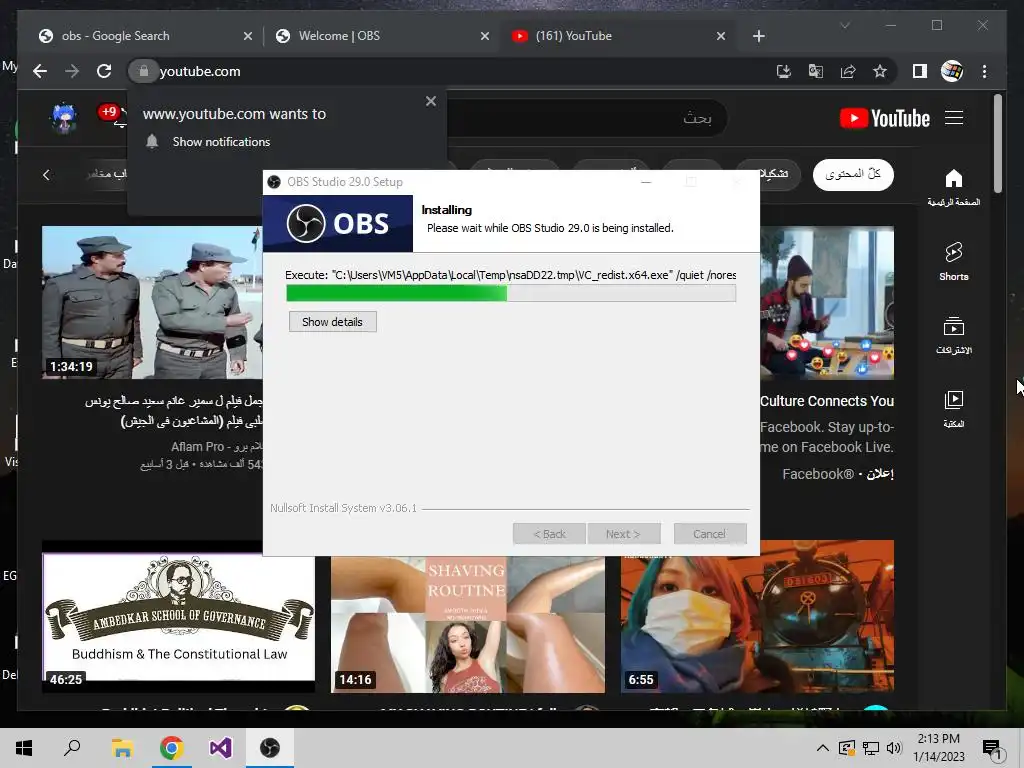1024x768 pixels.
Task: Click the translate page icon
Action: point(816,71)
